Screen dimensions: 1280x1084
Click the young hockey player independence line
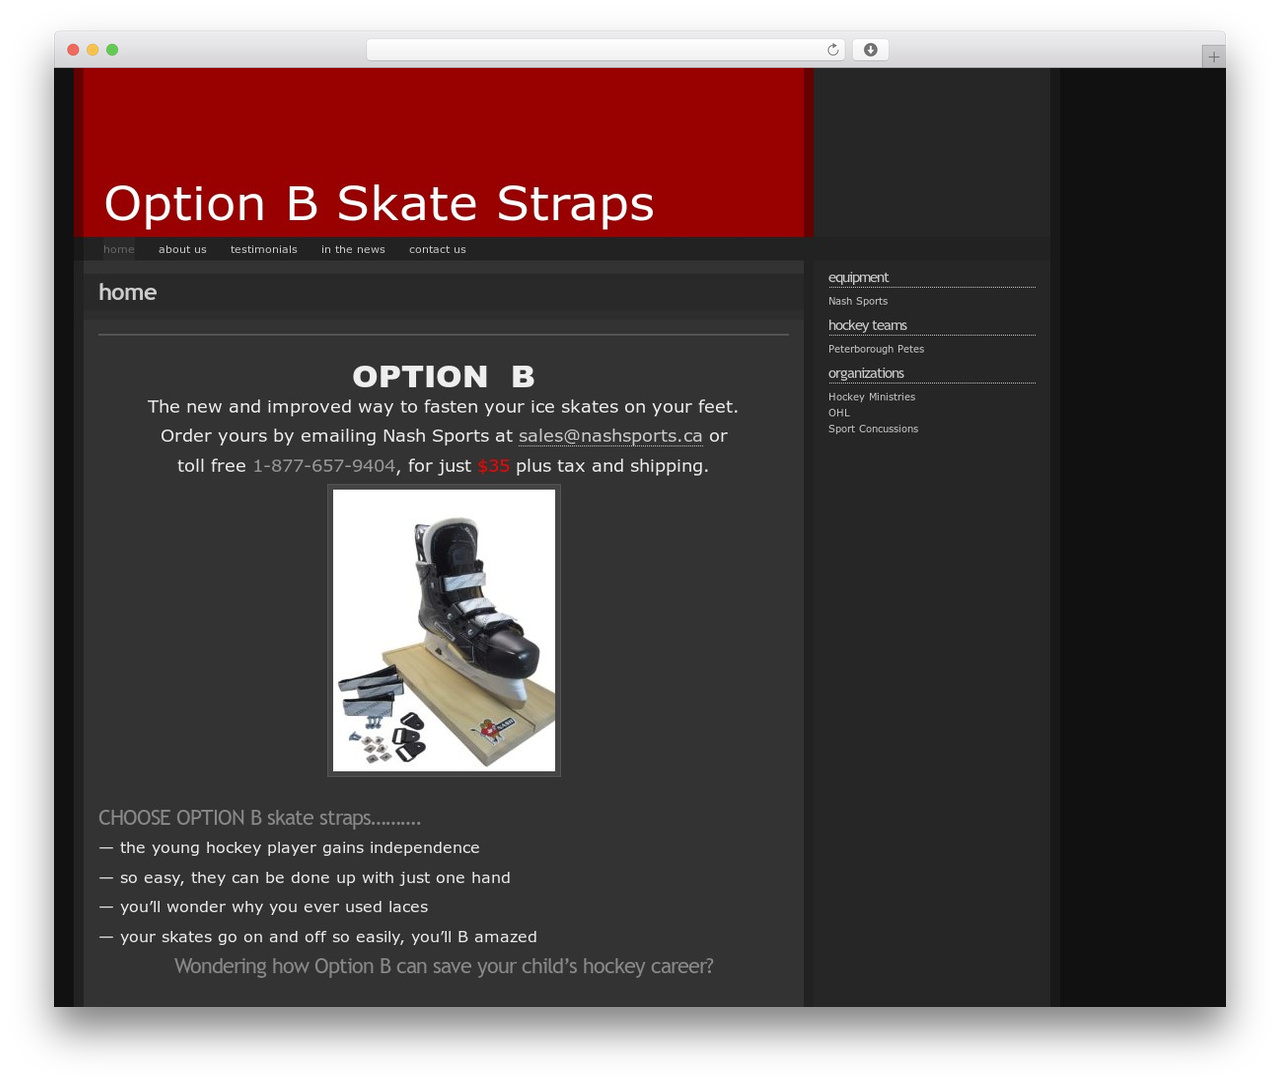pos(289,848)
